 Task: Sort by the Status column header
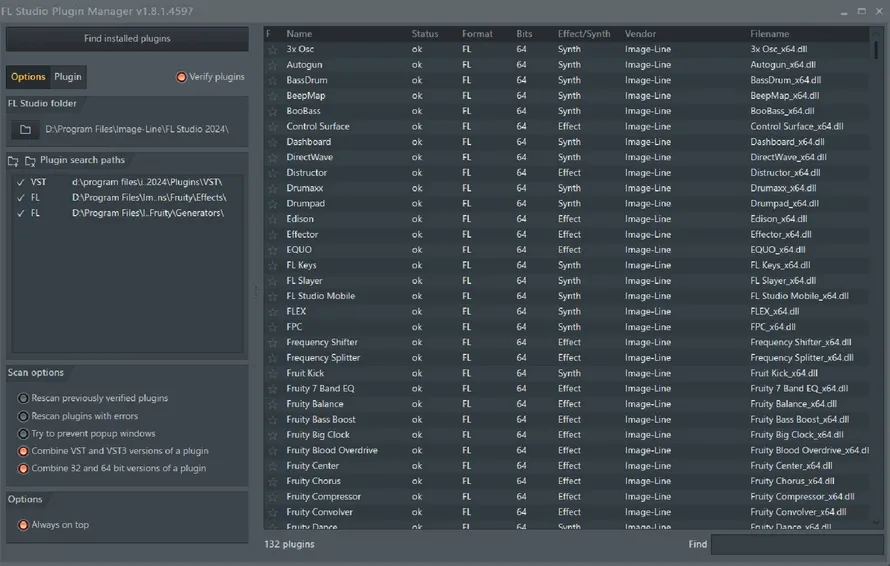click(x=425, y=34)
